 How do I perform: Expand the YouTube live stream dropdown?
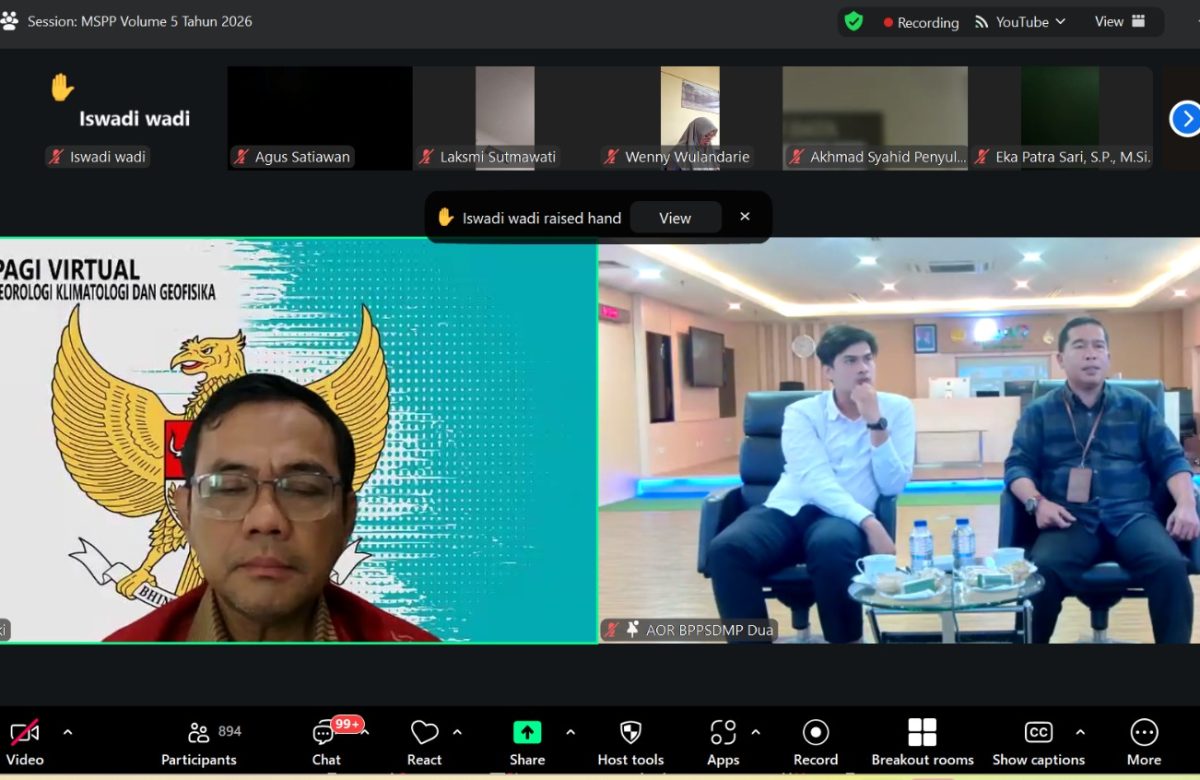tap(1020, 22)
